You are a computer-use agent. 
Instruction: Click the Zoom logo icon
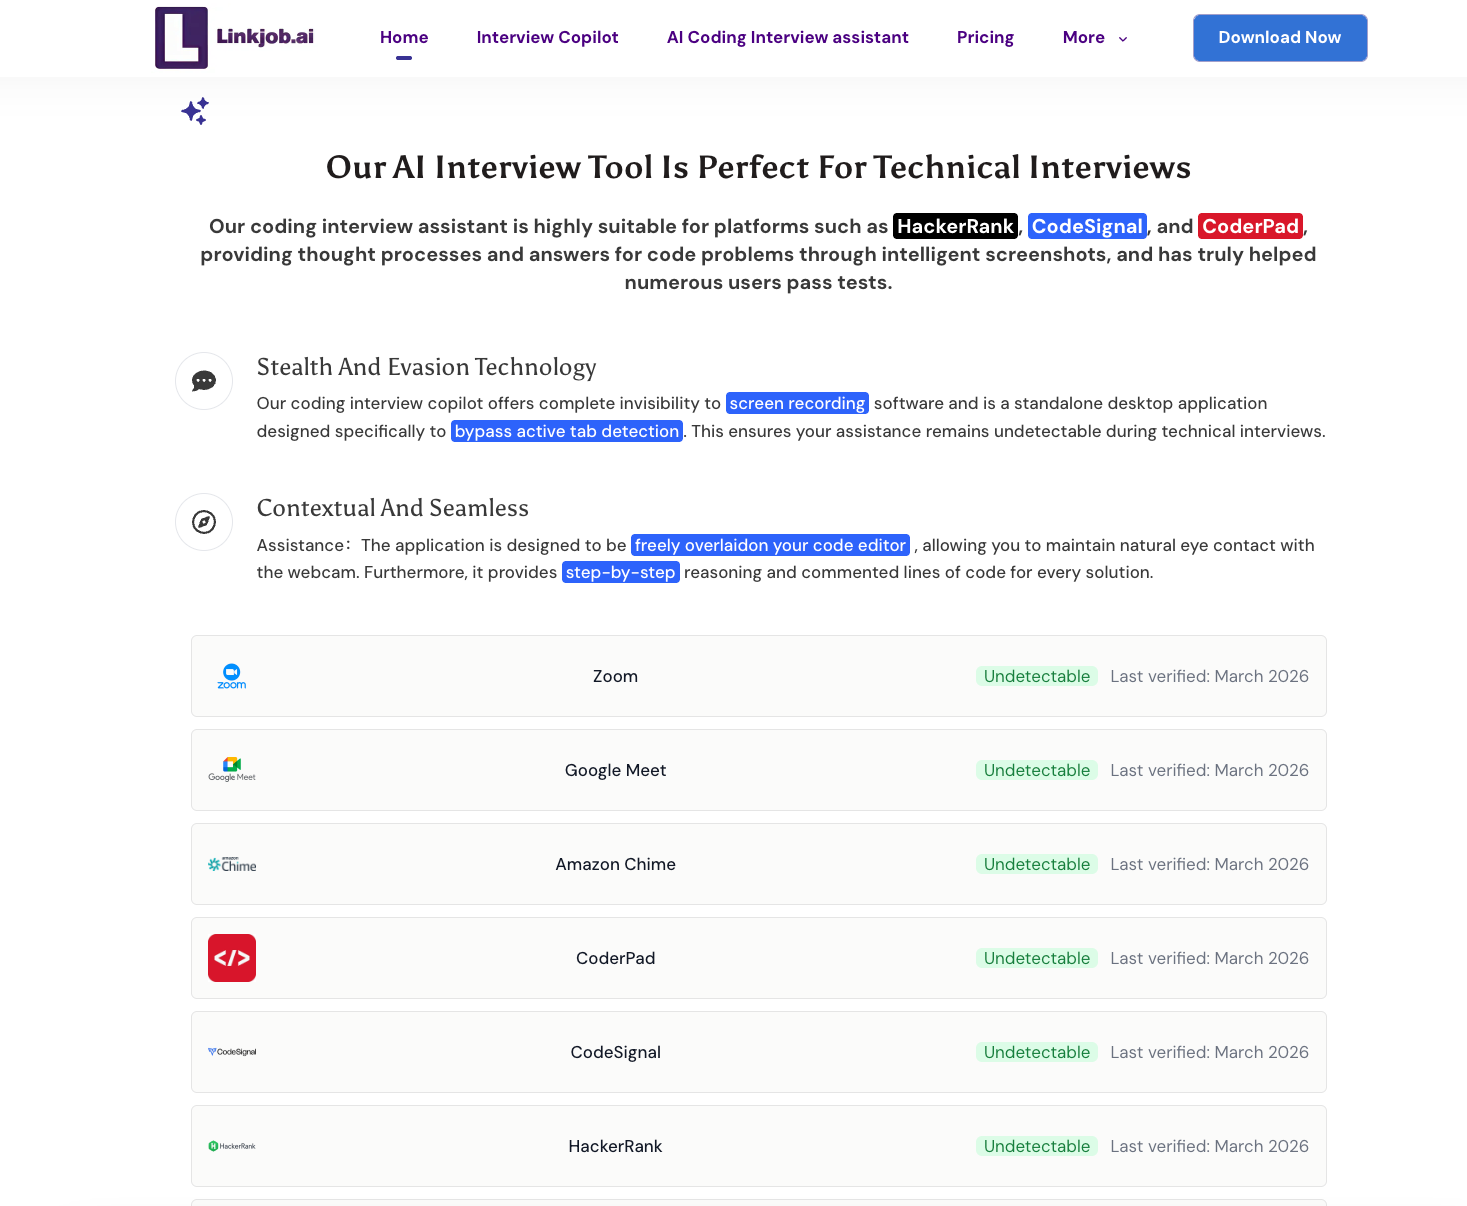pos(232,677)
